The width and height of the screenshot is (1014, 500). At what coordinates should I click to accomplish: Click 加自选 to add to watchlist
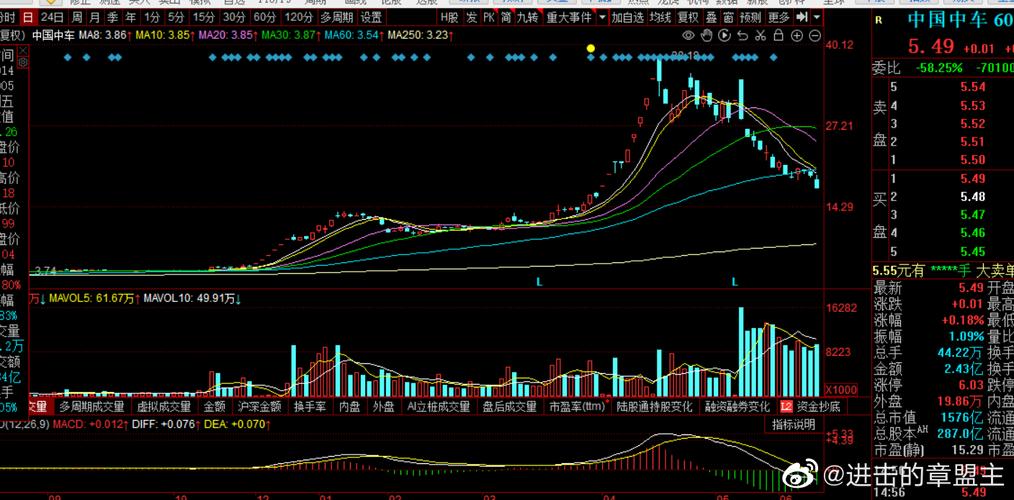[629, 17]
